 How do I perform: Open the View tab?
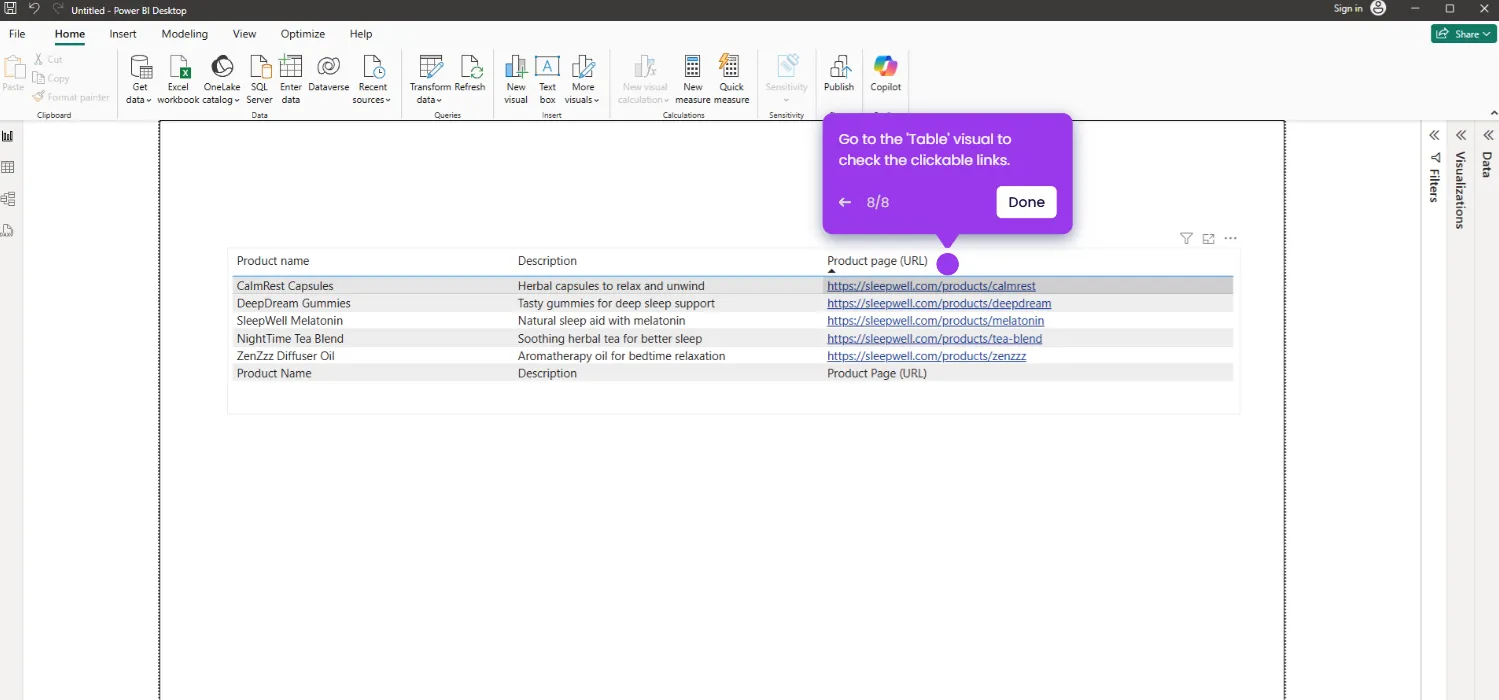(244, 34)
